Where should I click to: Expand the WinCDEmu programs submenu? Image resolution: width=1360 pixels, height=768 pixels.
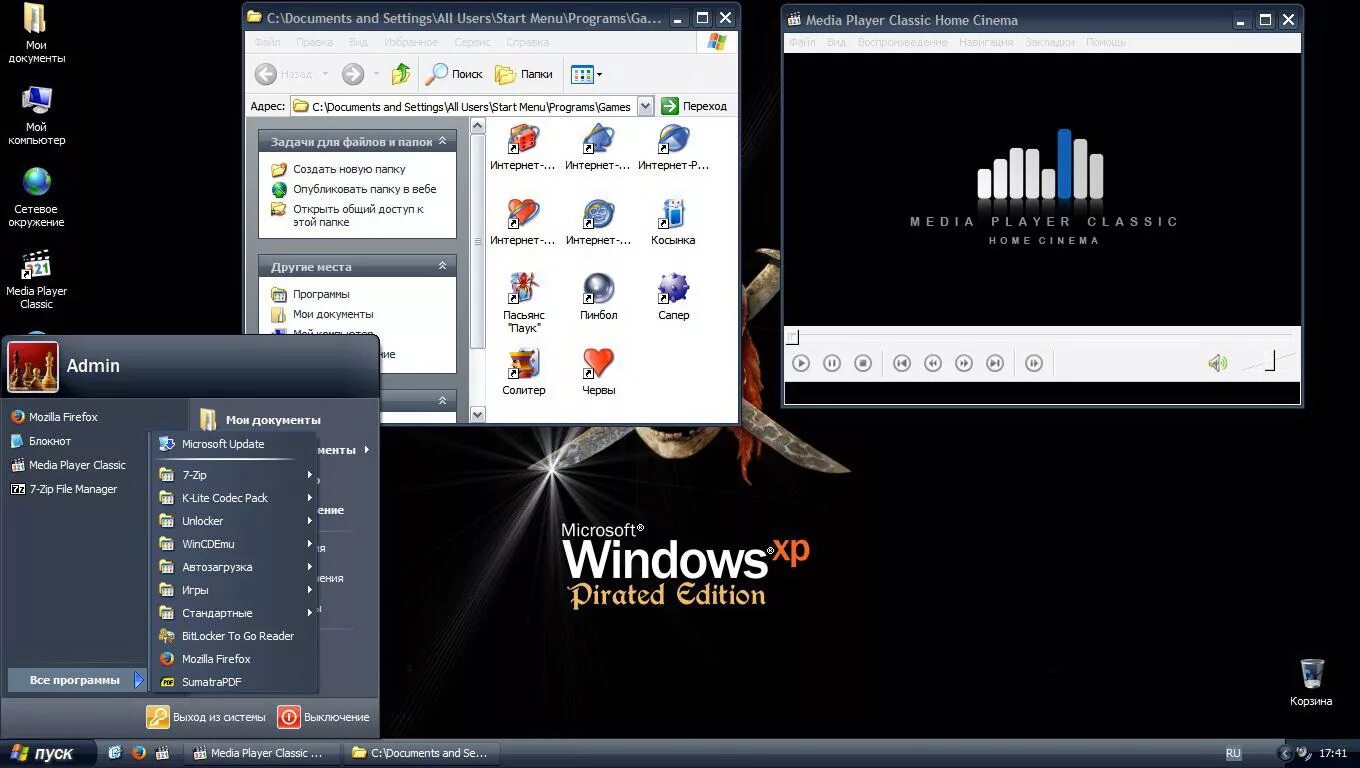pos(235,544)
